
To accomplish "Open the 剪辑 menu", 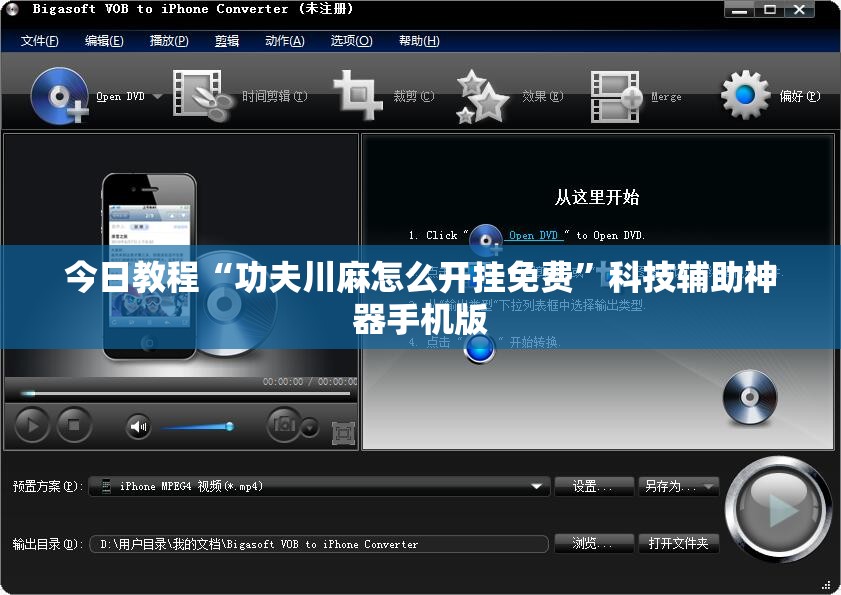I will click(226, 41).
